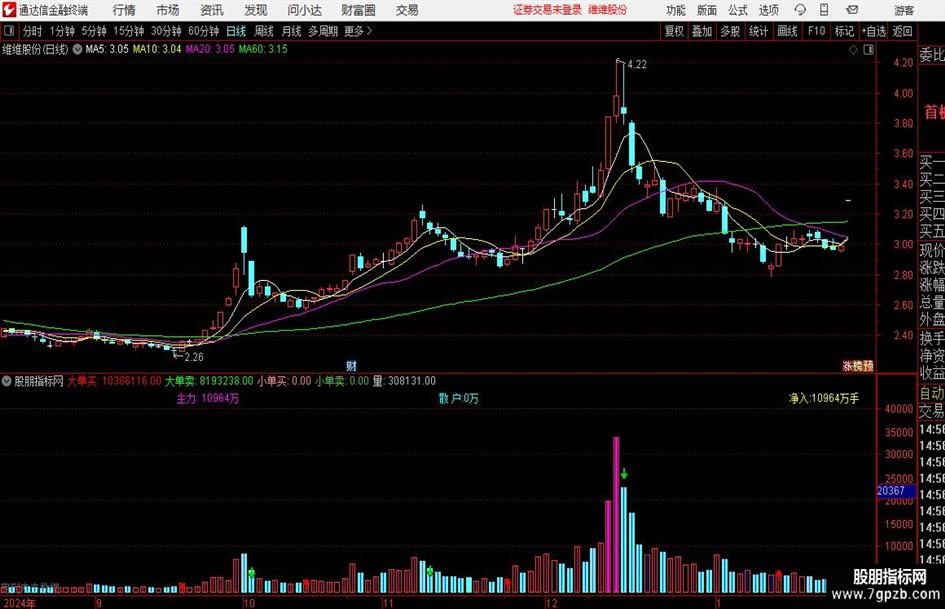Screen dimensions: 945x609
Task: Click the green down arrow on volume peak
Action: tap(624, 474)
